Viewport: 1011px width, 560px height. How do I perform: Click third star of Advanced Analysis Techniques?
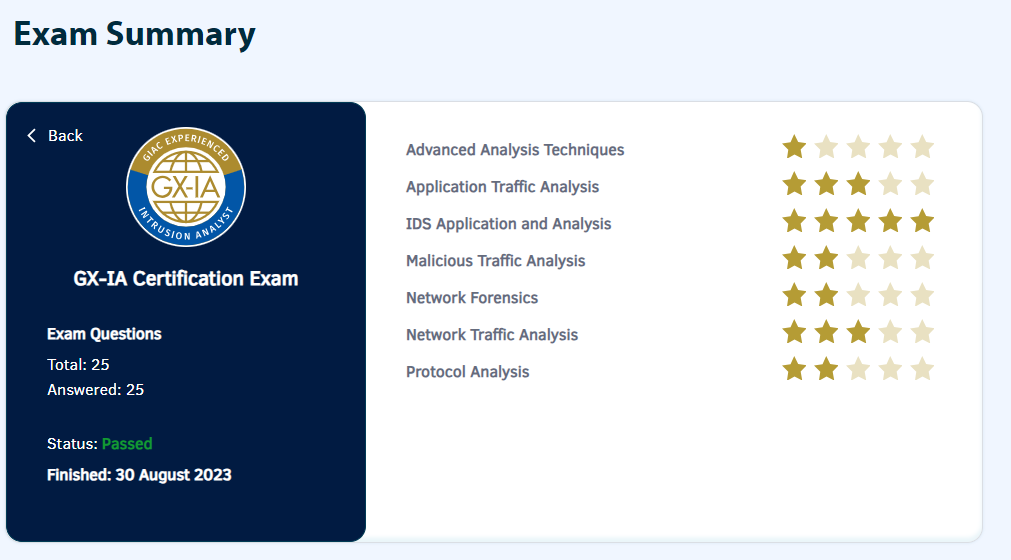pyautogui.click(x=858, y=147)
